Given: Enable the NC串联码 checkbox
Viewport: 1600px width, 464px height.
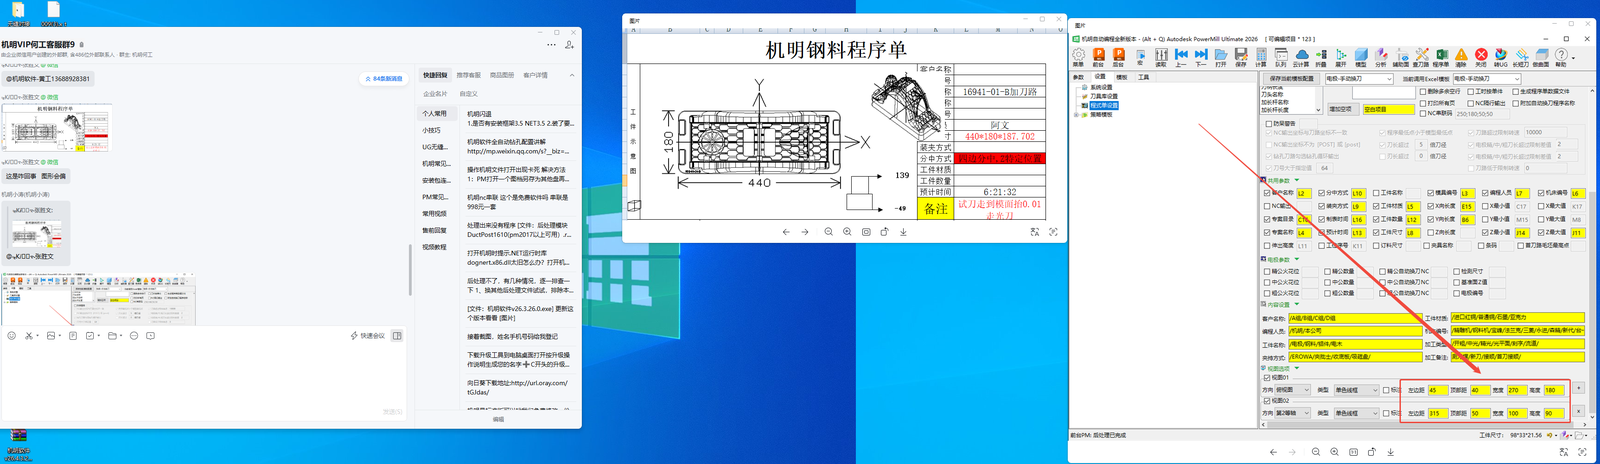Looking at the screenshot, I should pyautogui.click(x=1422, y=114).
